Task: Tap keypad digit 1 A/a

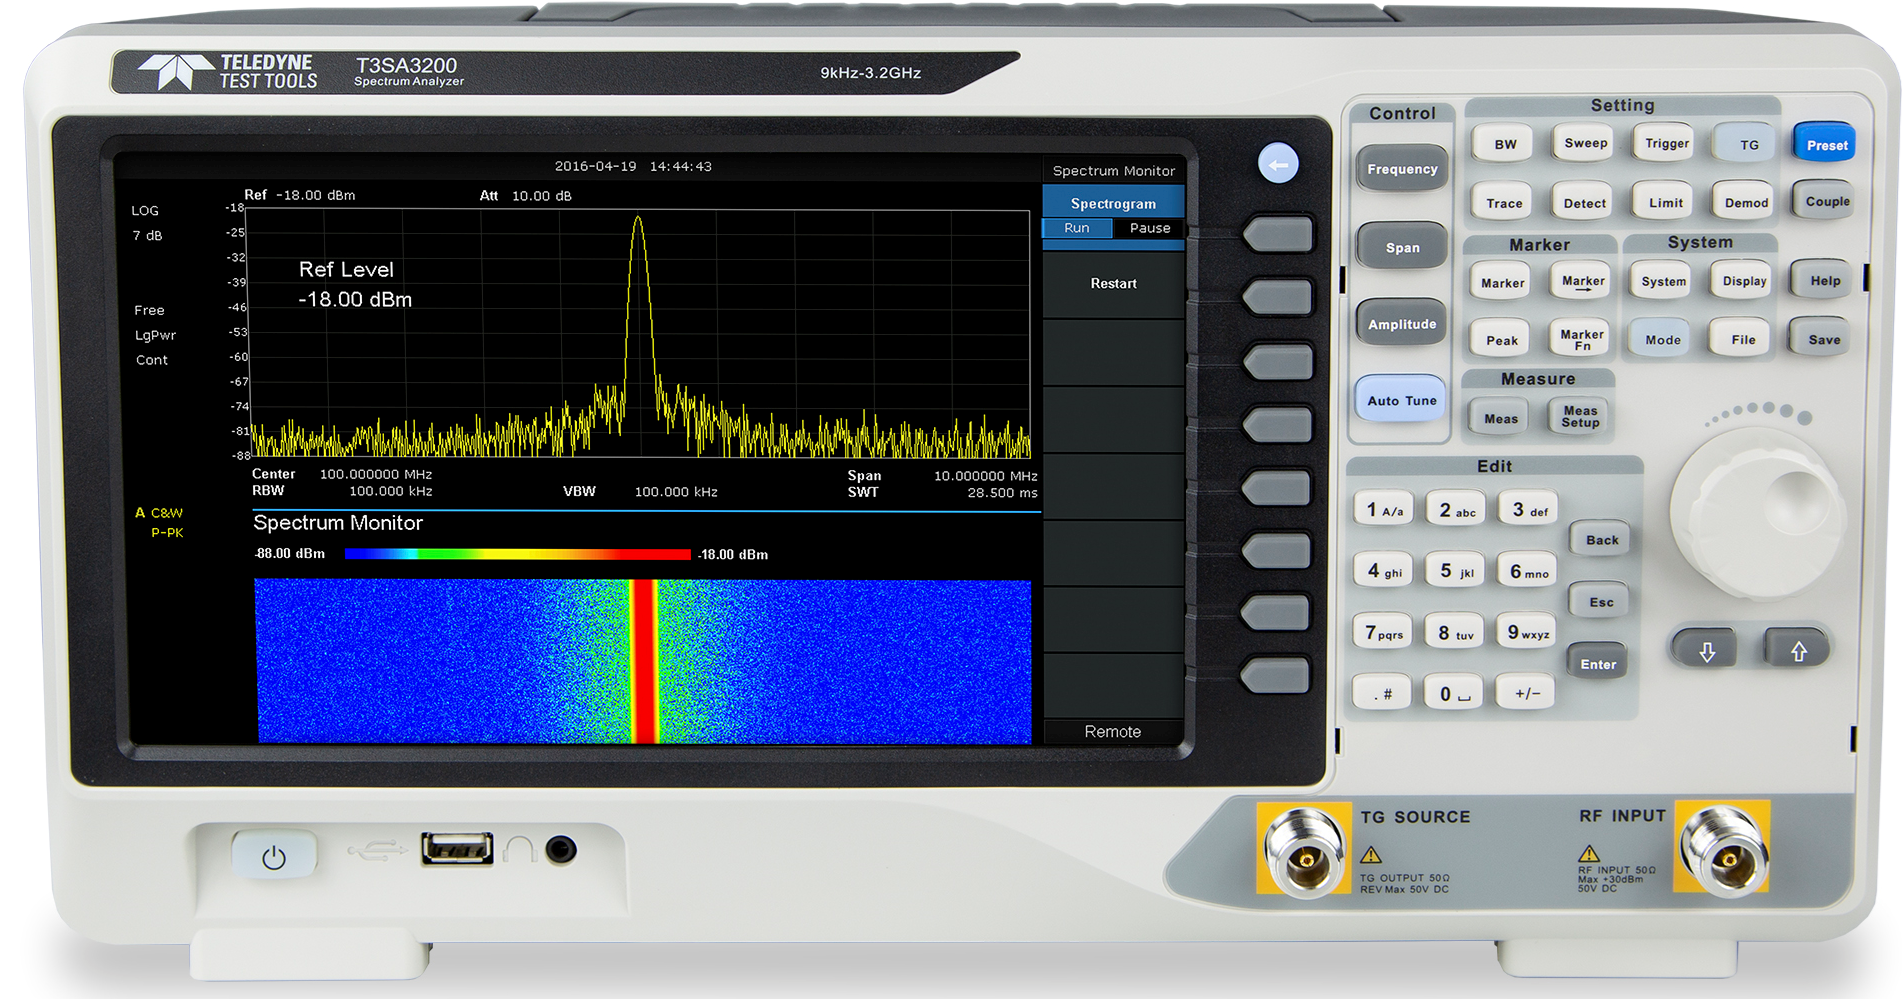Action: tap(1385, 510)
